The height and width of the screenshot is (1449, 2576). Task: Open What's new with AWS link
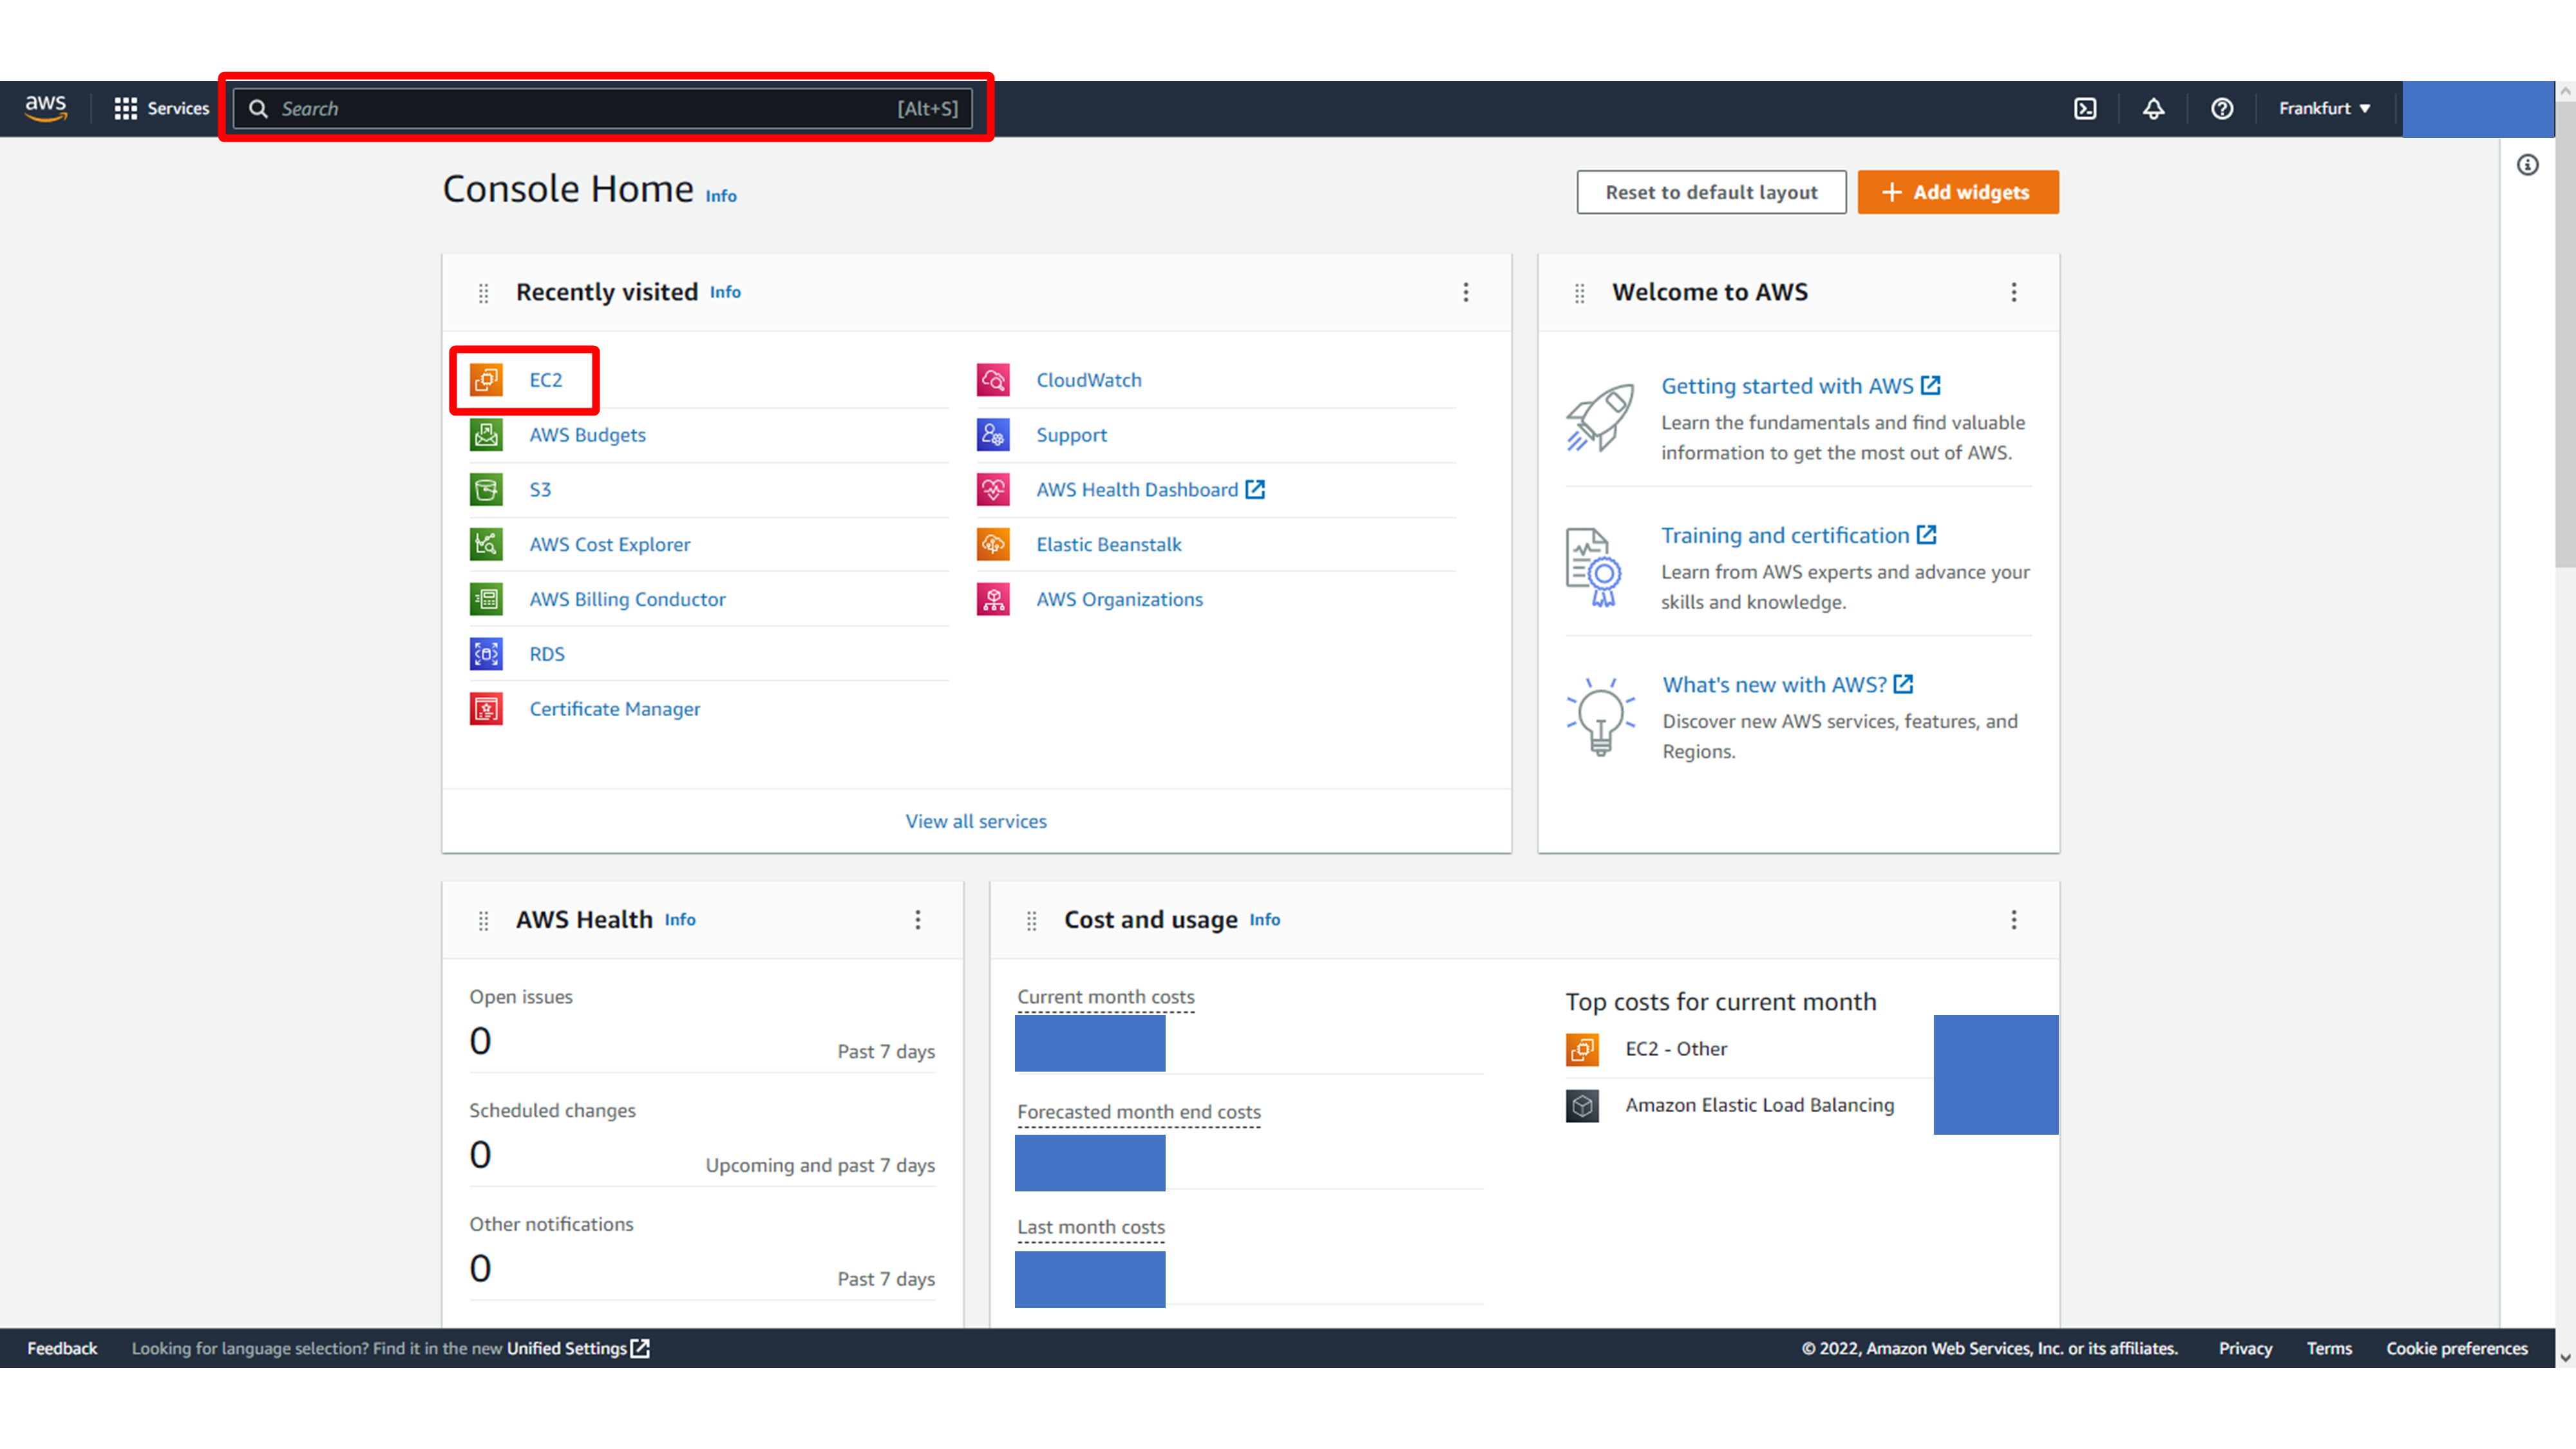[x=1788, y=685]
